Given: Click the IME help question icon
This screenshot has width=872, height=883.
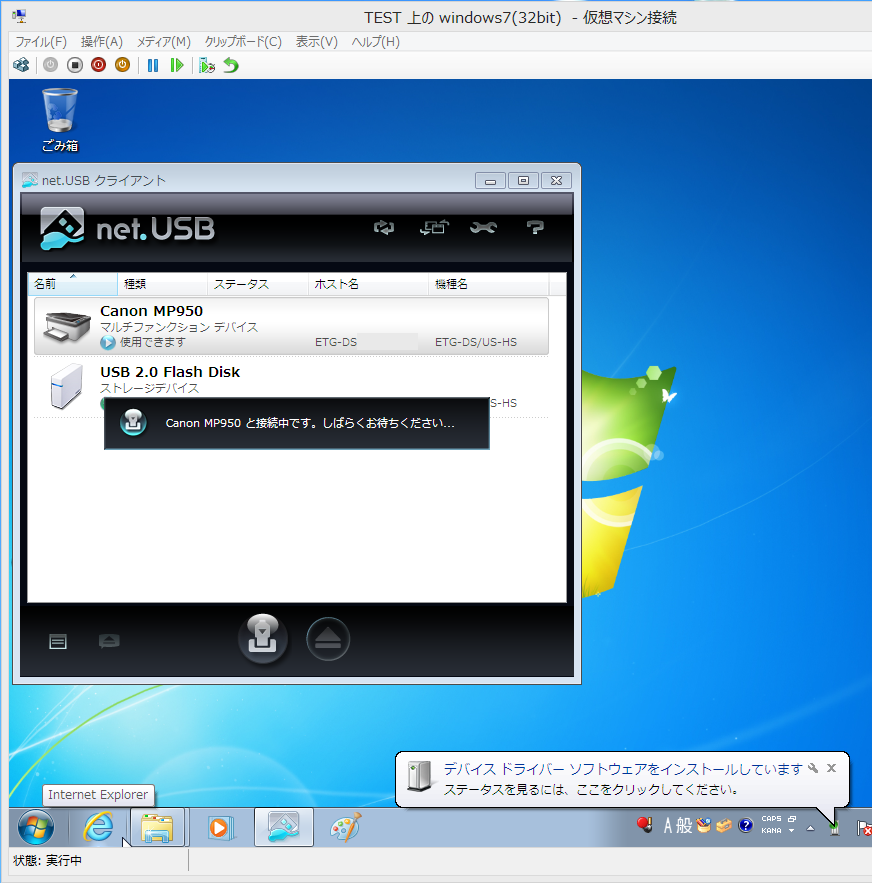Looking at the screenshot, I should tap(746, 826).
